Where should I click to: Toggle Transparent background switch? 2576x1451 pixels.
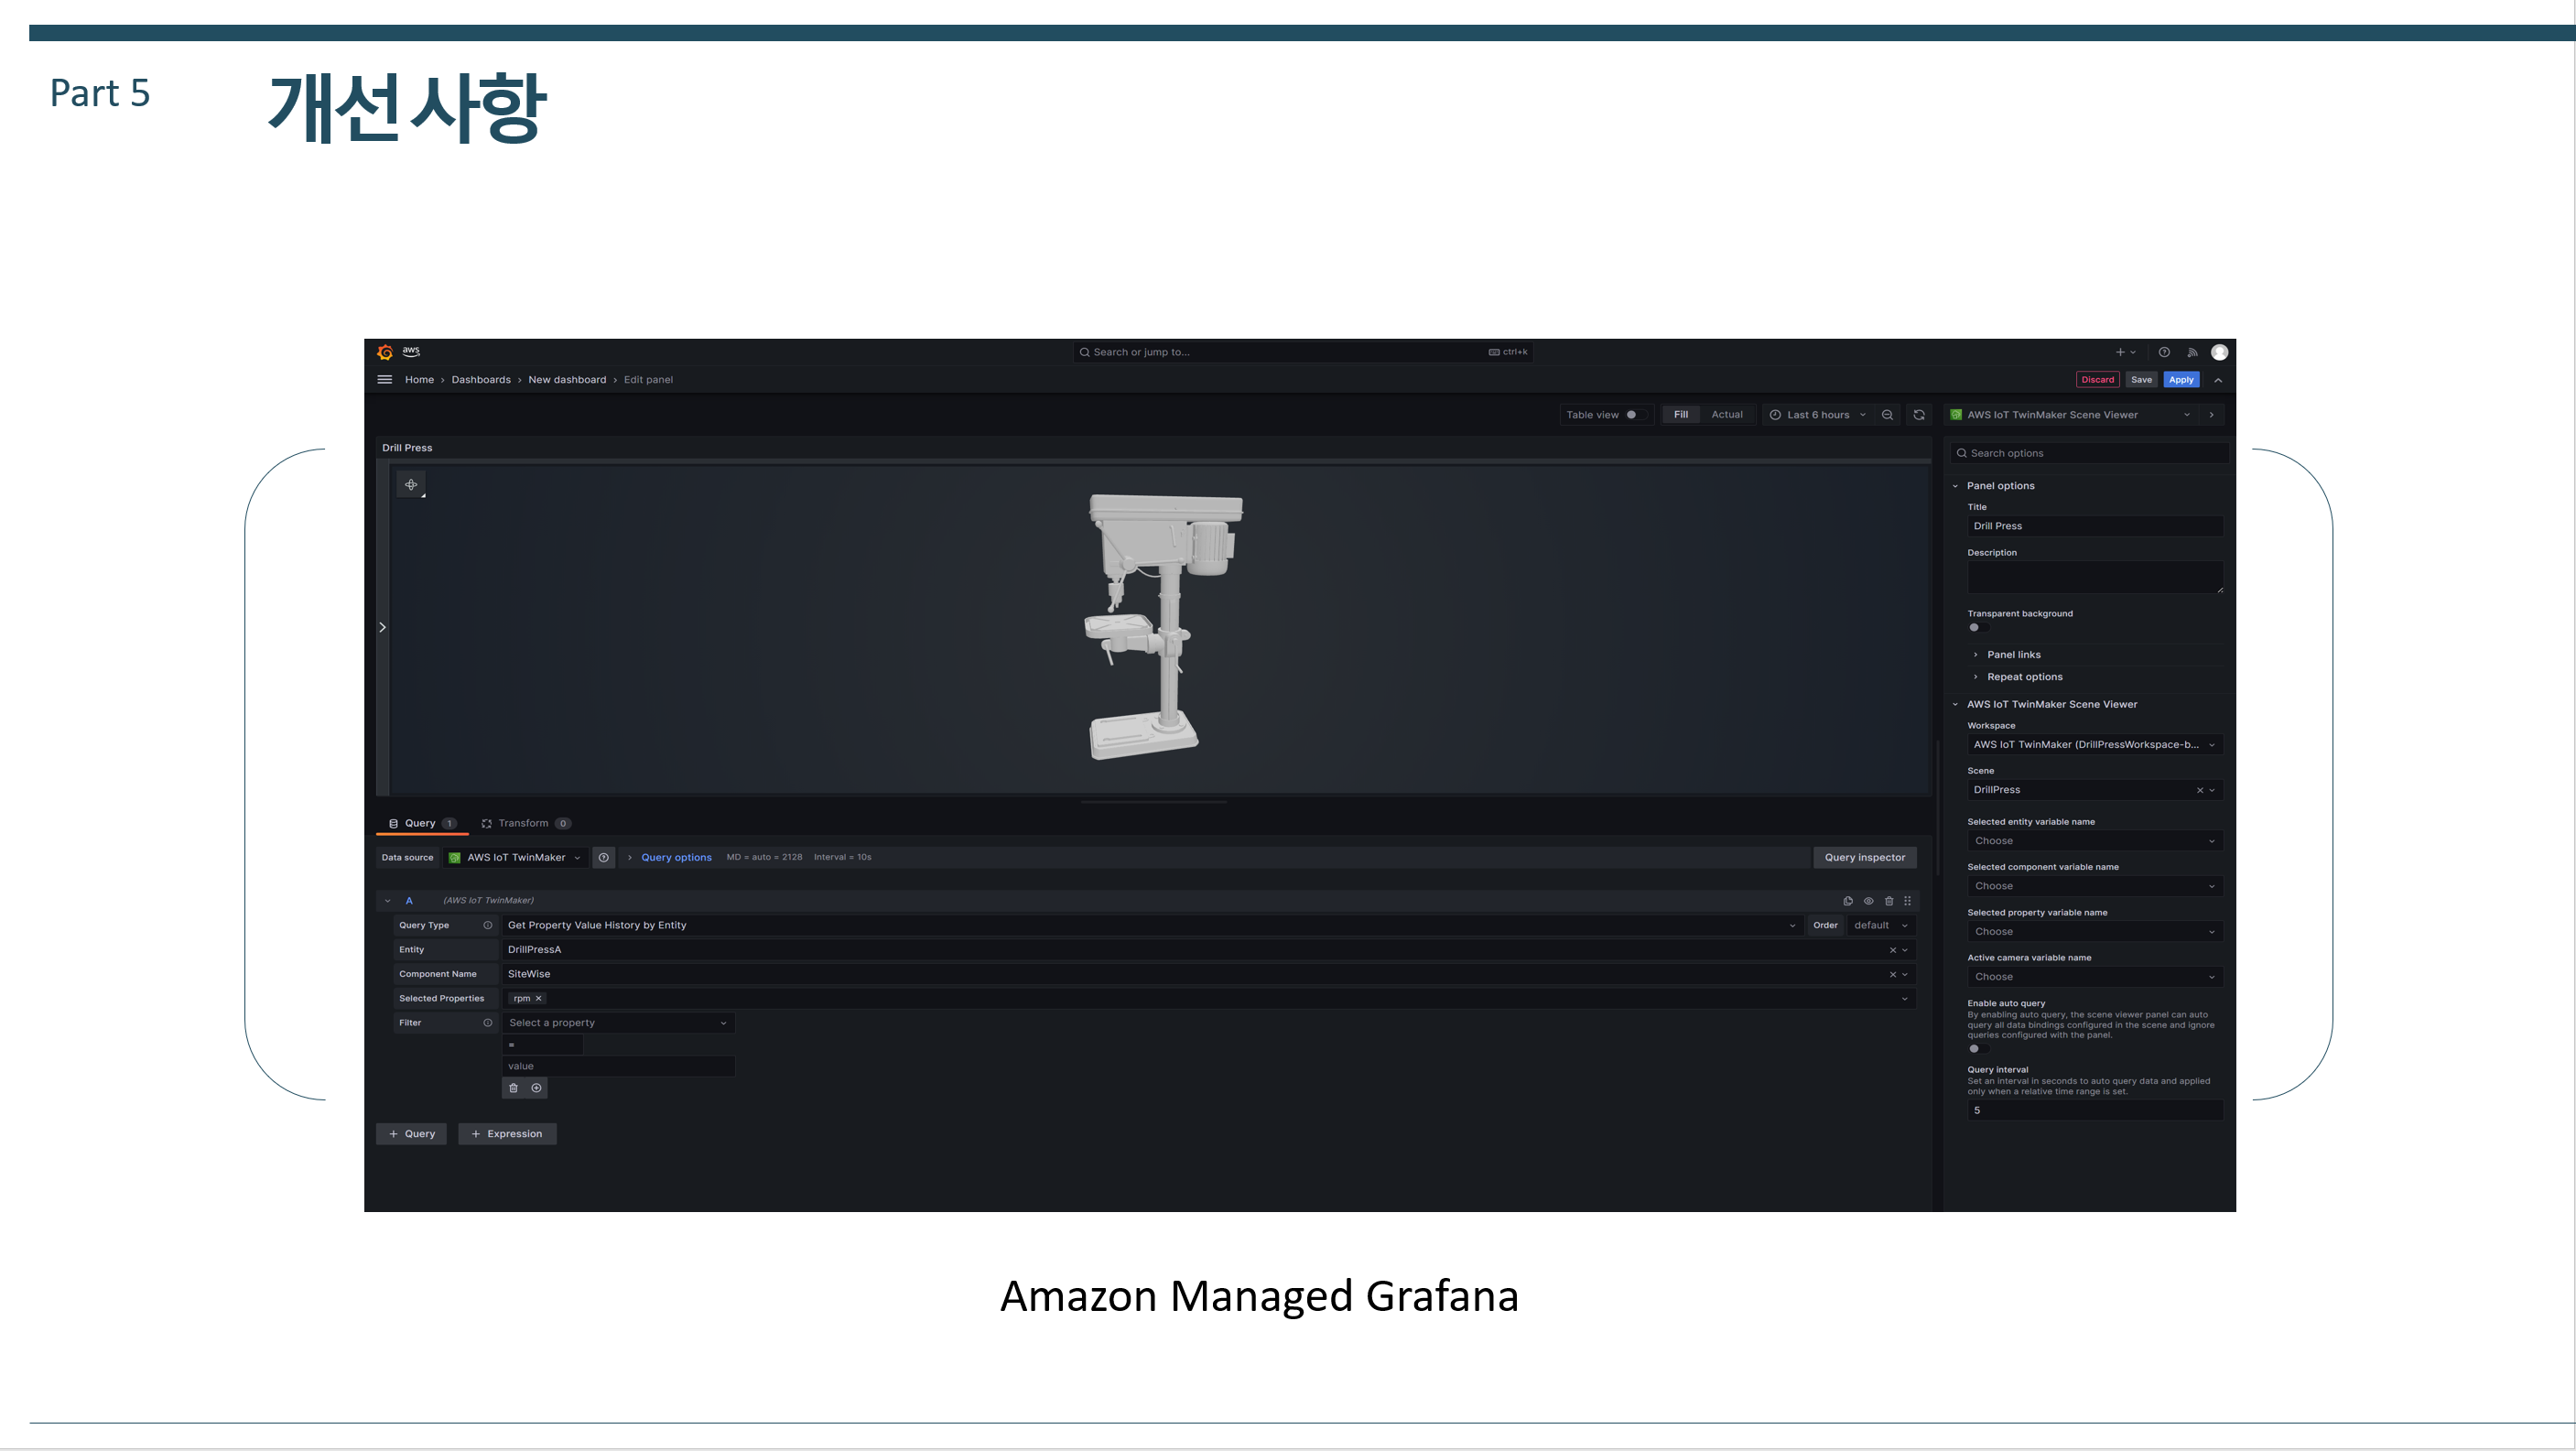pos(1978,628)
